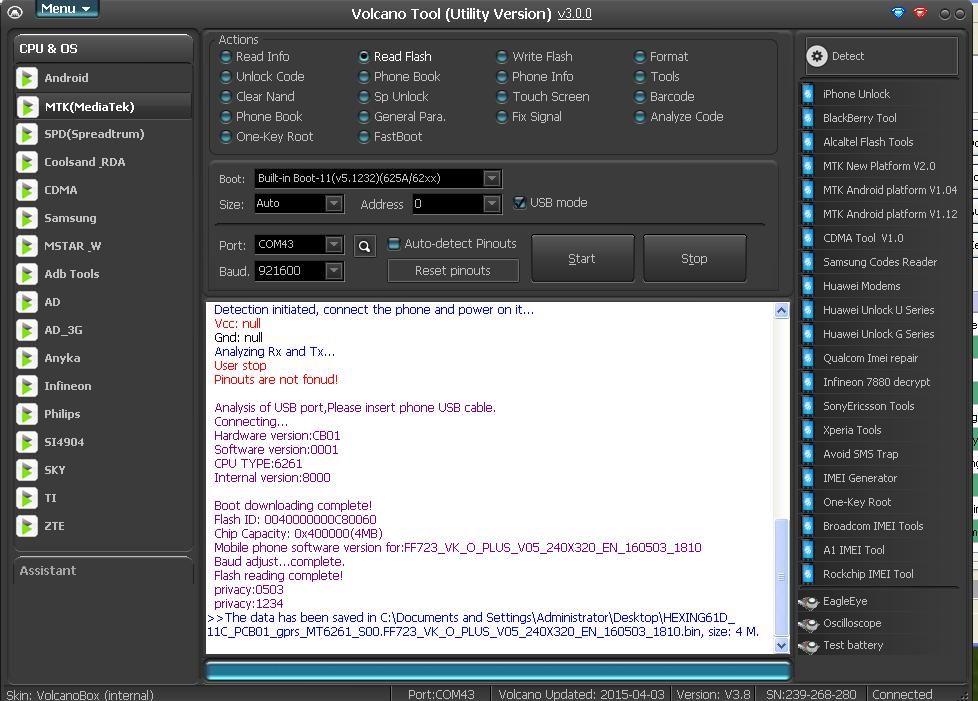Toggle the USB mode checkbox
The image size is (978, 701).
coord(520,203)
